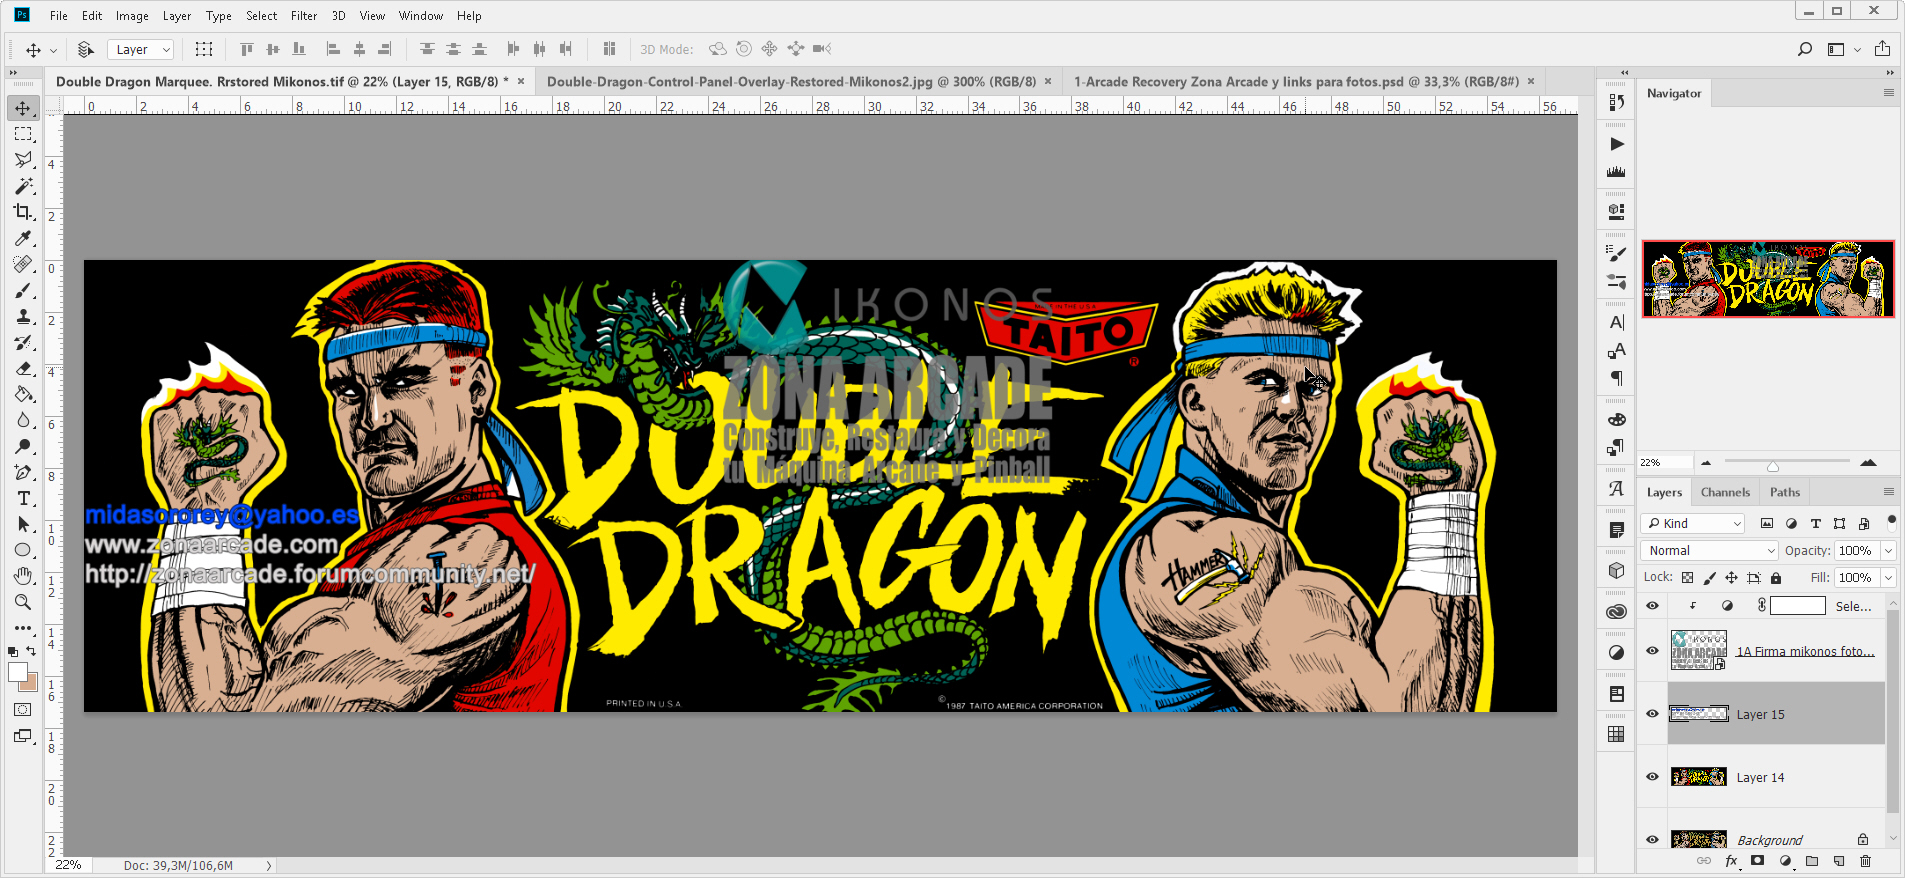Screen dimensions: 1905x878
Task: Hide Layer 15 visibility eye
Action: coord(1652,714)
